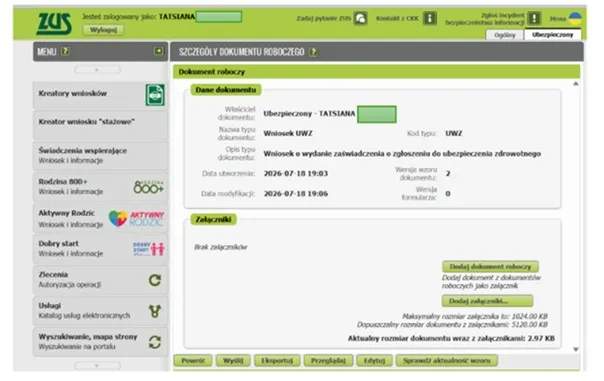Open the Zlecenia refresh arrow icon

pos(155,280)
